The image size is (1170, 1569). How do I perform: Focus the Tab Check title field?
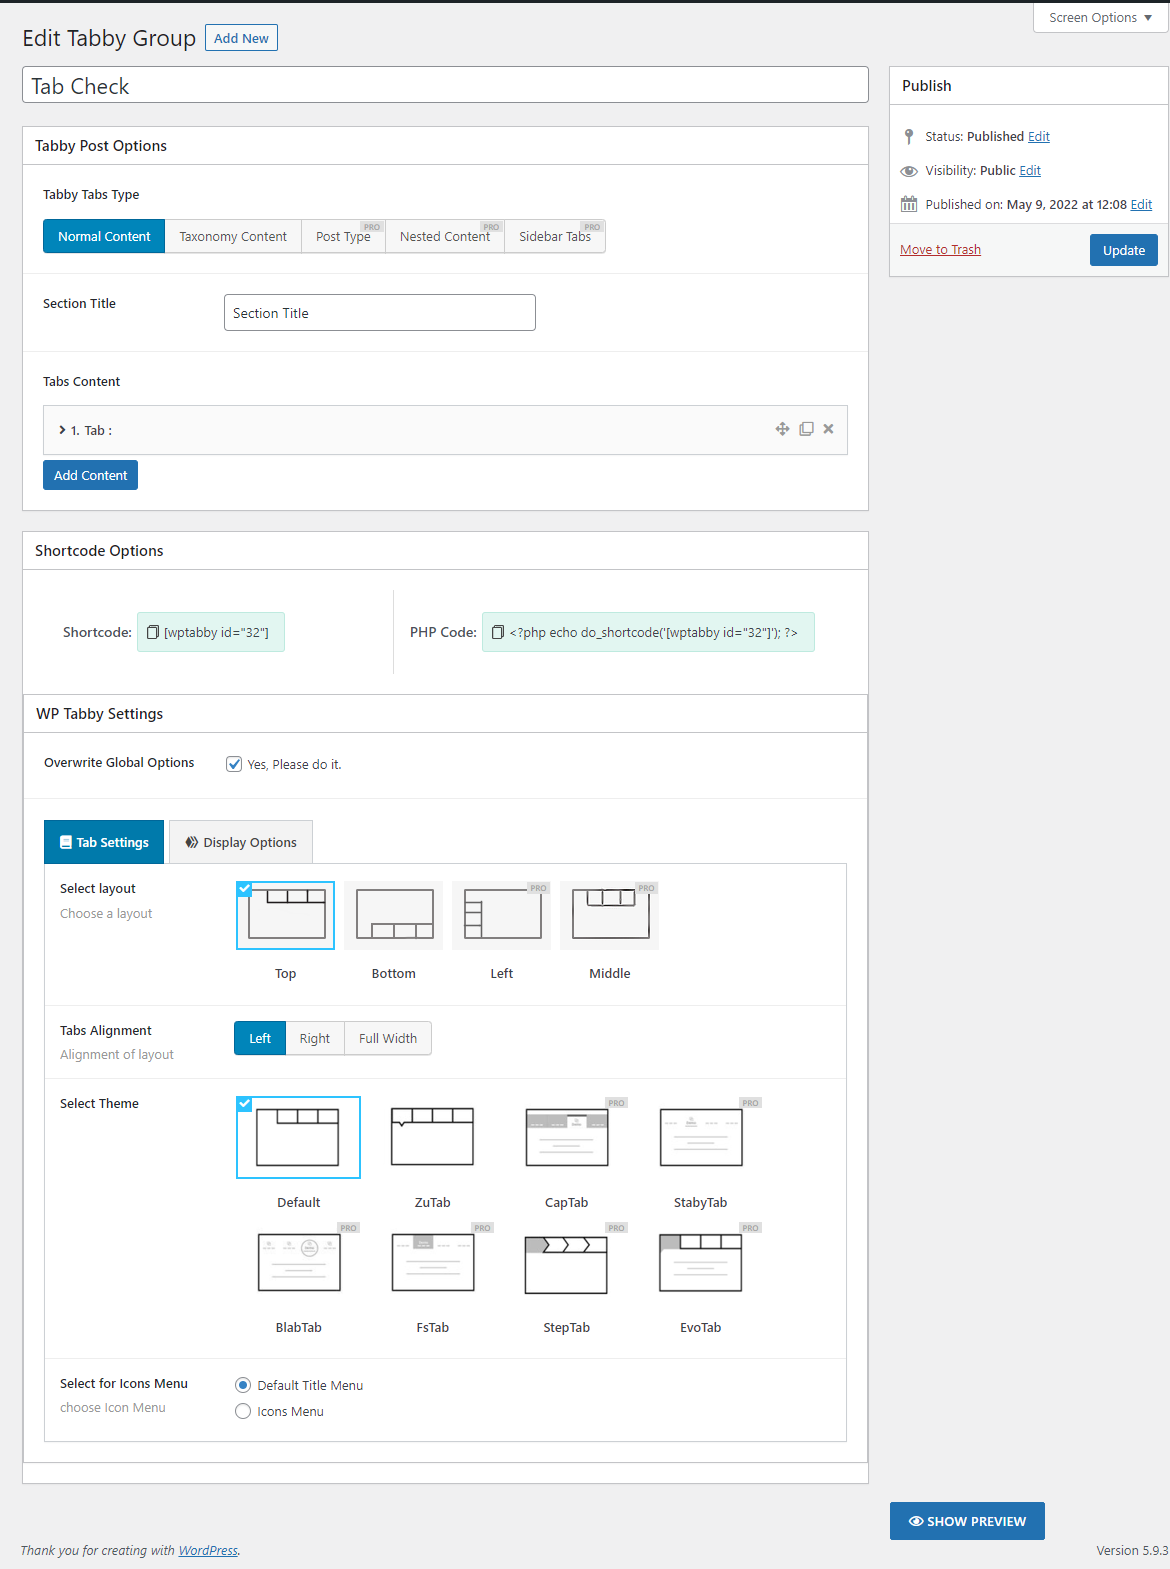coord(445,85)
